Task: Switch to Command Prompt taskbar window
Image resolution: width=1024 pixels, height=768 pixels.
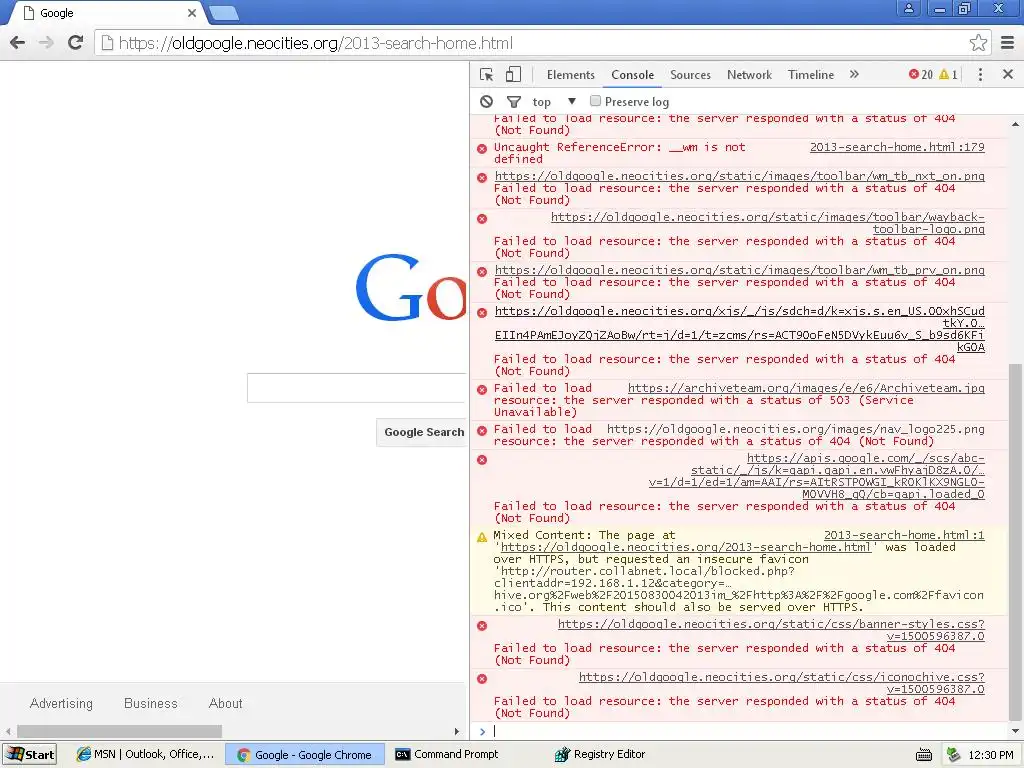Action: click(x=447, y=754)
